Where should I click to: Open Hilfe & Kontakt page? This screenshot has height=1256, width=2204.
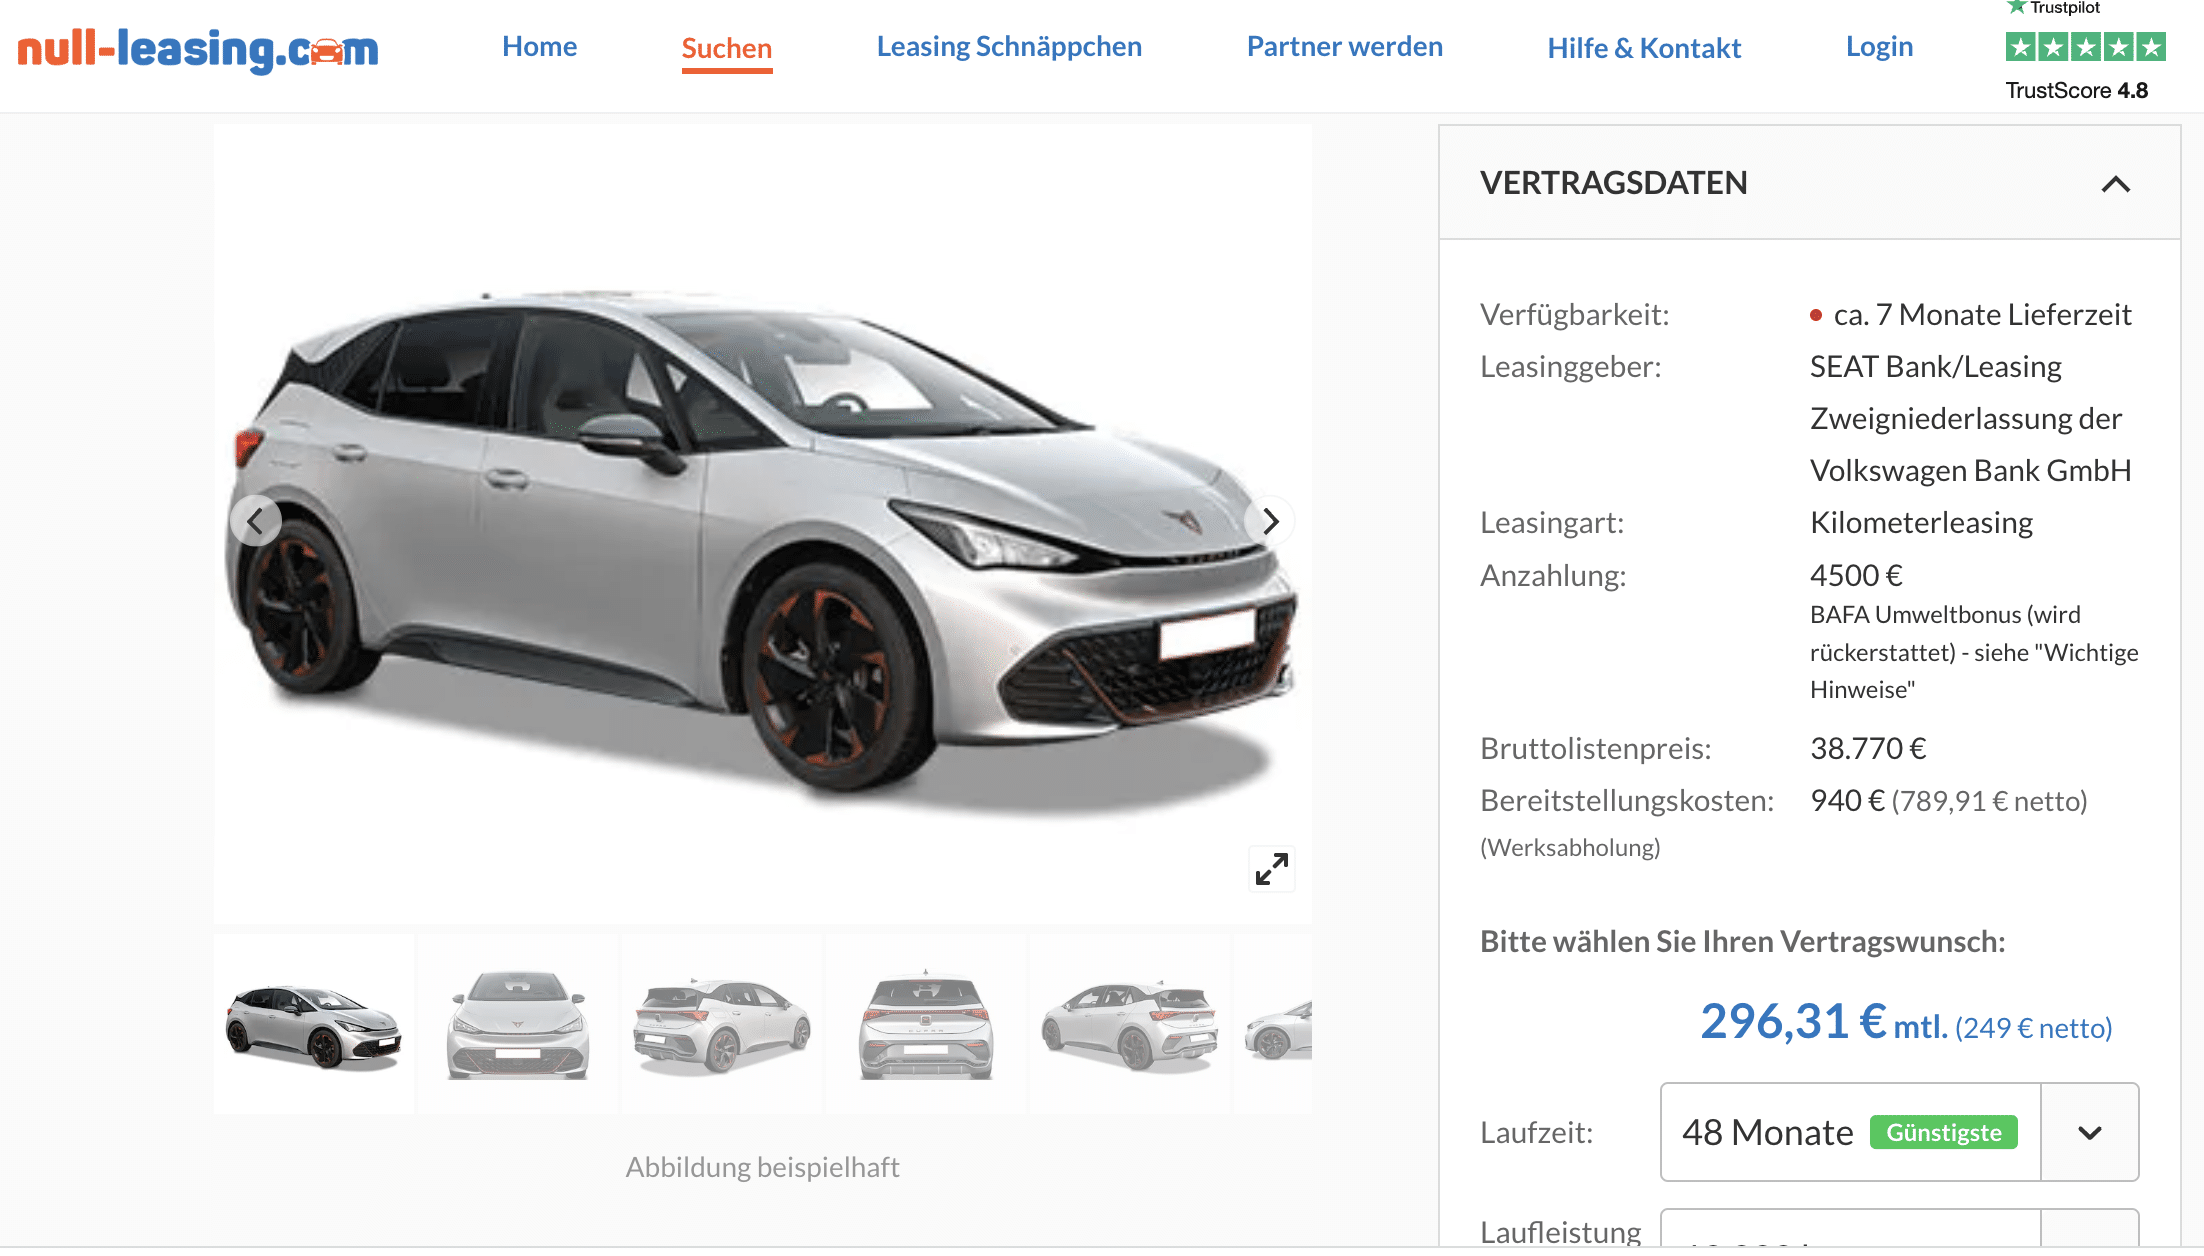[x=1644, y=48]
